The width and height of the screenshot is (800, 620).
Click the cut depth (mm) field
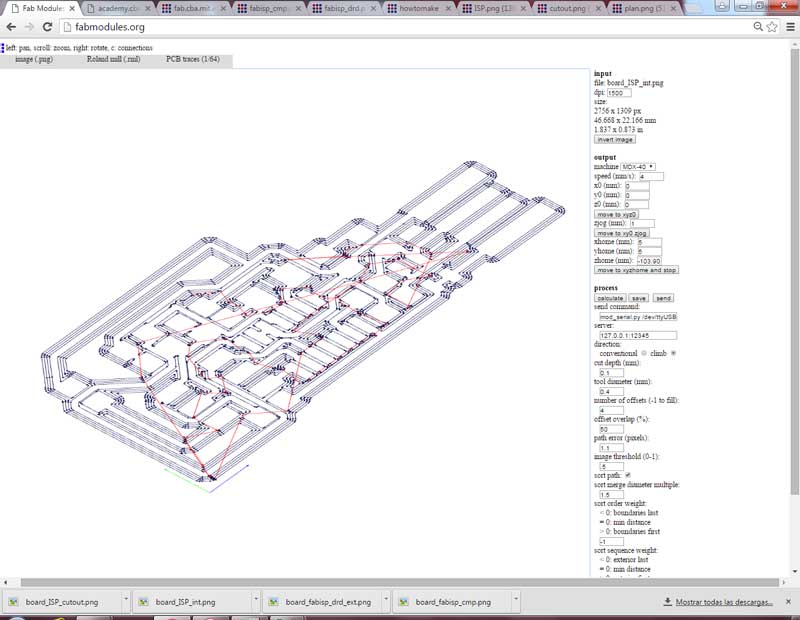point(611,373)
